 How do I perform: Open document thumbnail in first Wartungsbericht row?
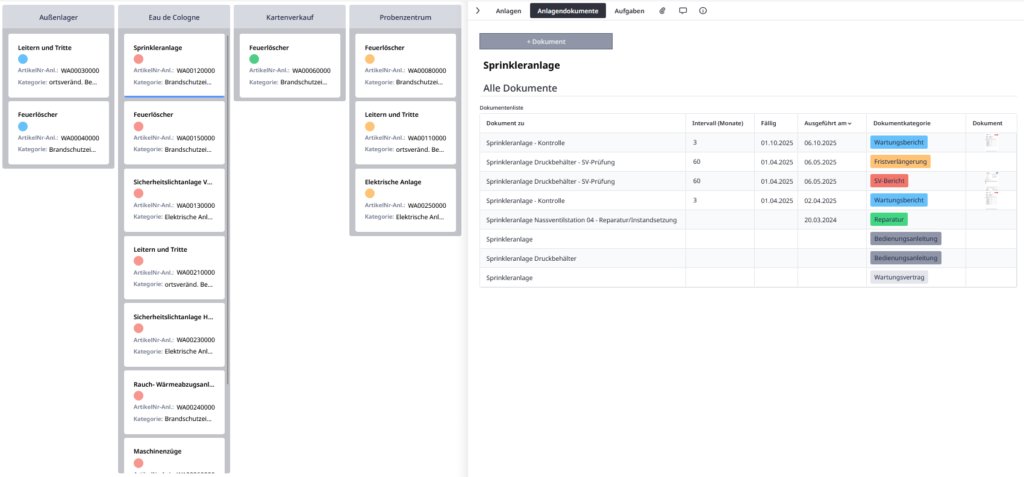991,143
